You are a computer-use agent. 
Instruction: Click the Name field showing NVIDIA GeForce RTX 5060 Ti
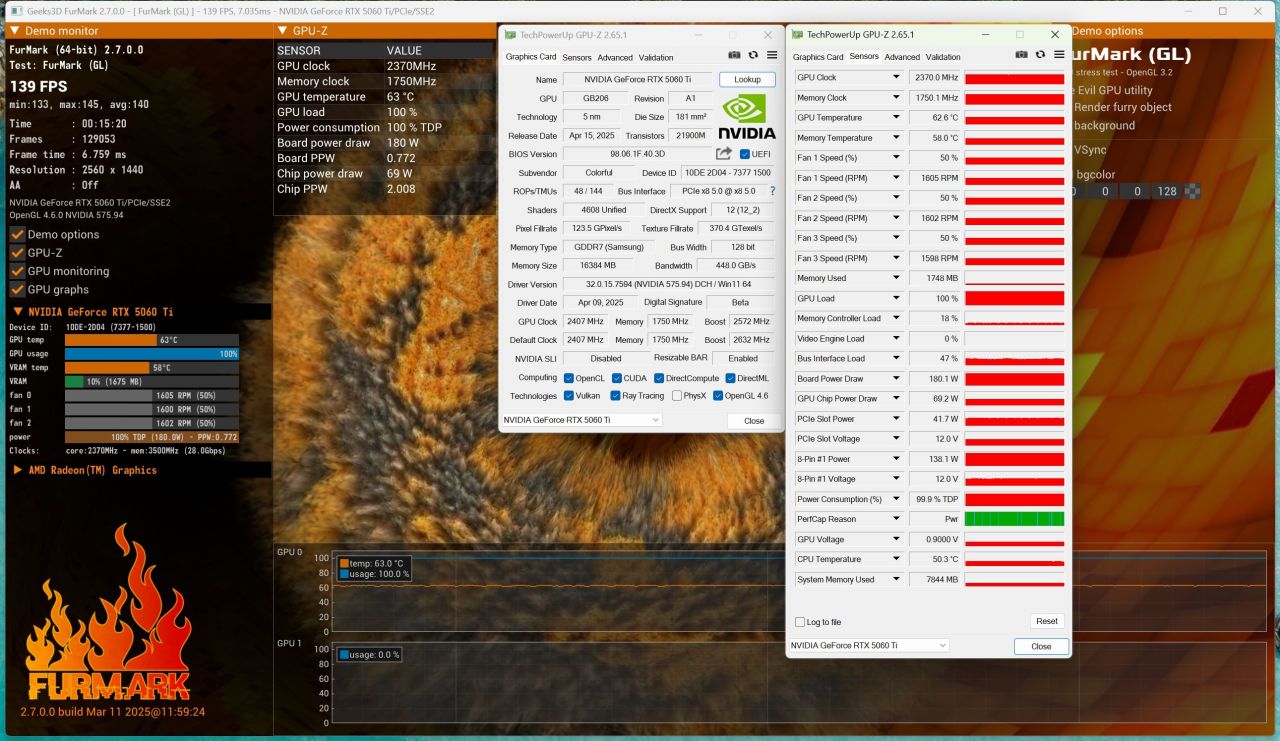pos(638,80)
